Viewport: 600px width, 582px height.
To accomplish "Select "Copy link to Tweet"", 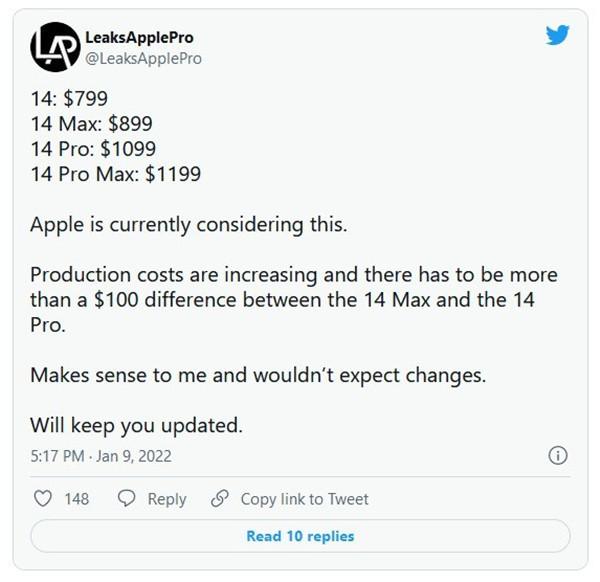I will pos(304,498).
